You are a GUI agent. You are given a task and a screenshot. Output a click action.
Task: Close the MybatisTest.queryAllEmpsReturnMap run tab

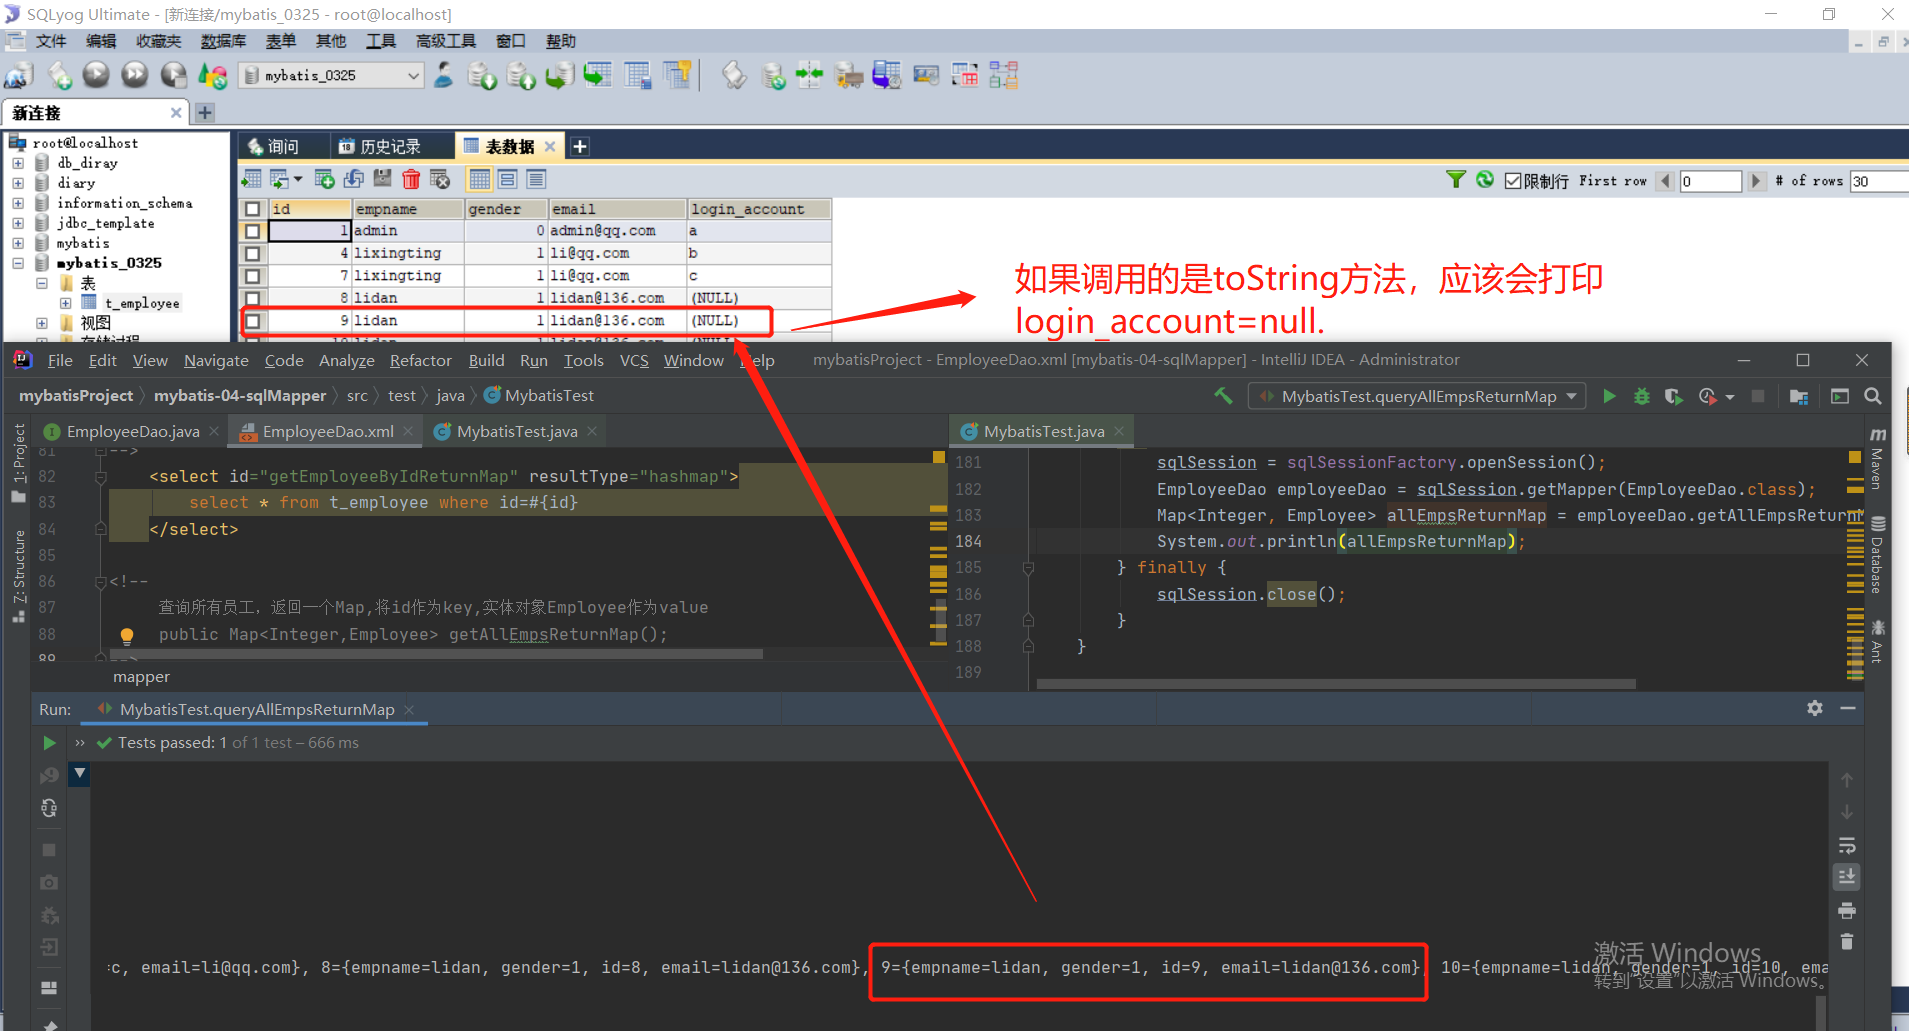pyautogui.click(x=409, y=709)
